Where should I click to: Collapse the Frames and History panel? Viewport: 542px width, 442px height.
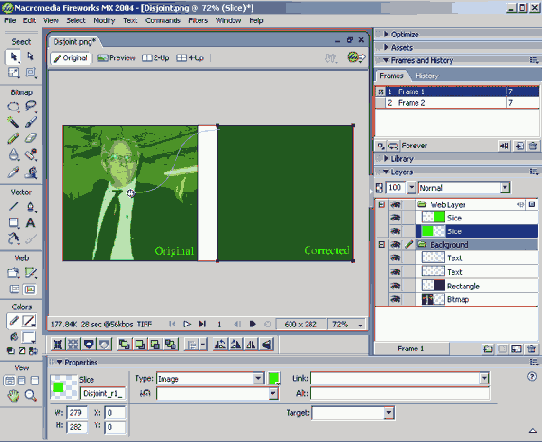386,60
